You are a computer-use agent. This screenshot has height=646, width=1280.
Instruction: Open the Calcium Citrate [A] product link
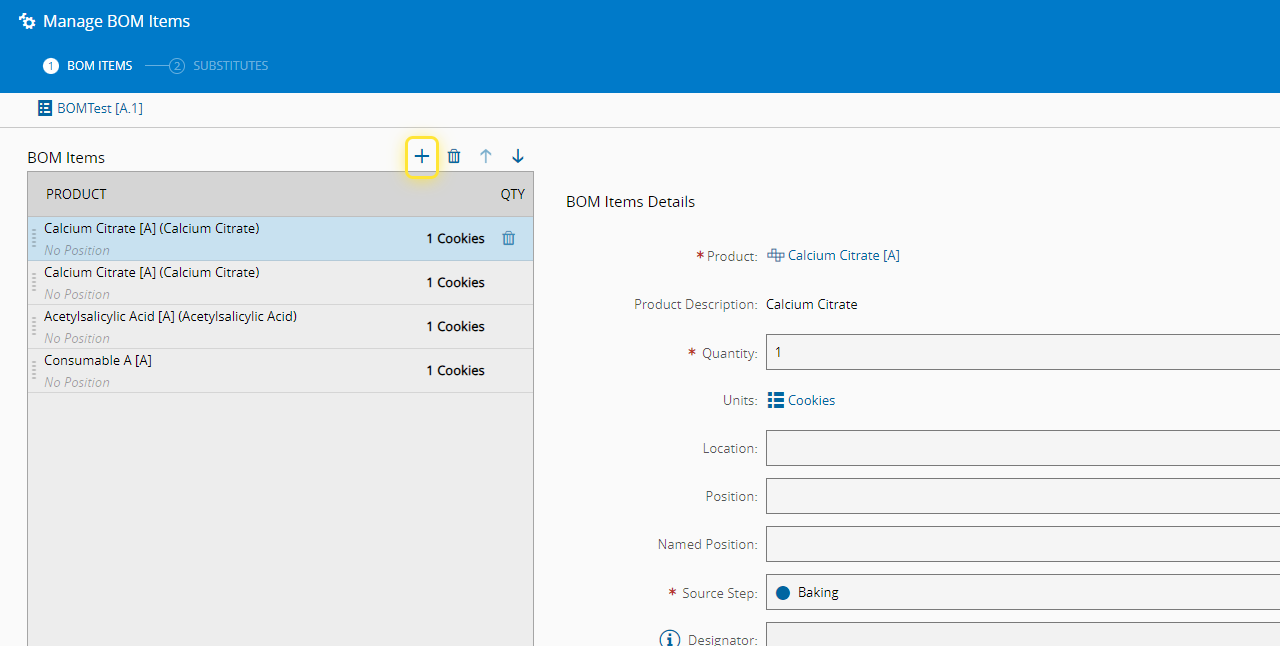coord(843,256)
